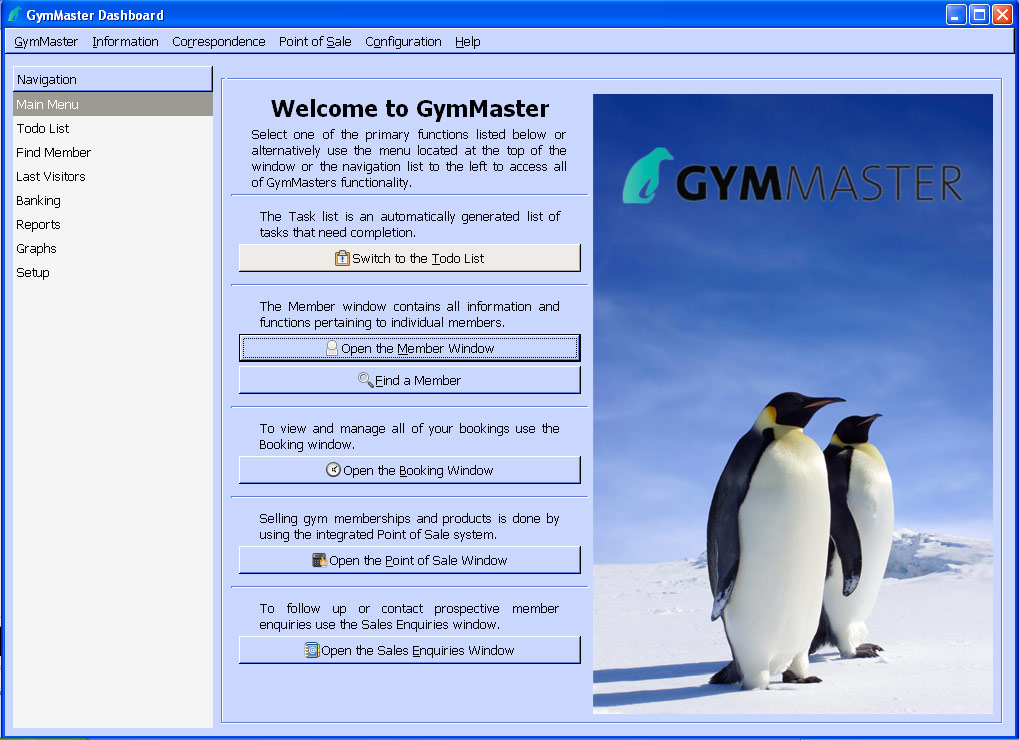Go to Last Visitors in navigation list
This screenshot has height=740, width=1019.
51,176
